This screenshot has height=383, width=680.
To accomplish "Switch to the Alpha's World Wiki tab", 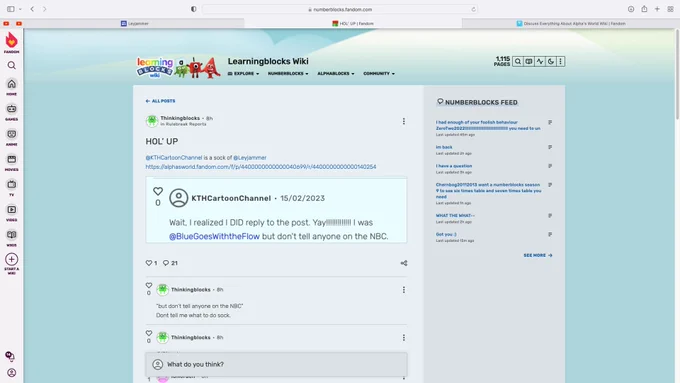I will [x=571, y=23].
